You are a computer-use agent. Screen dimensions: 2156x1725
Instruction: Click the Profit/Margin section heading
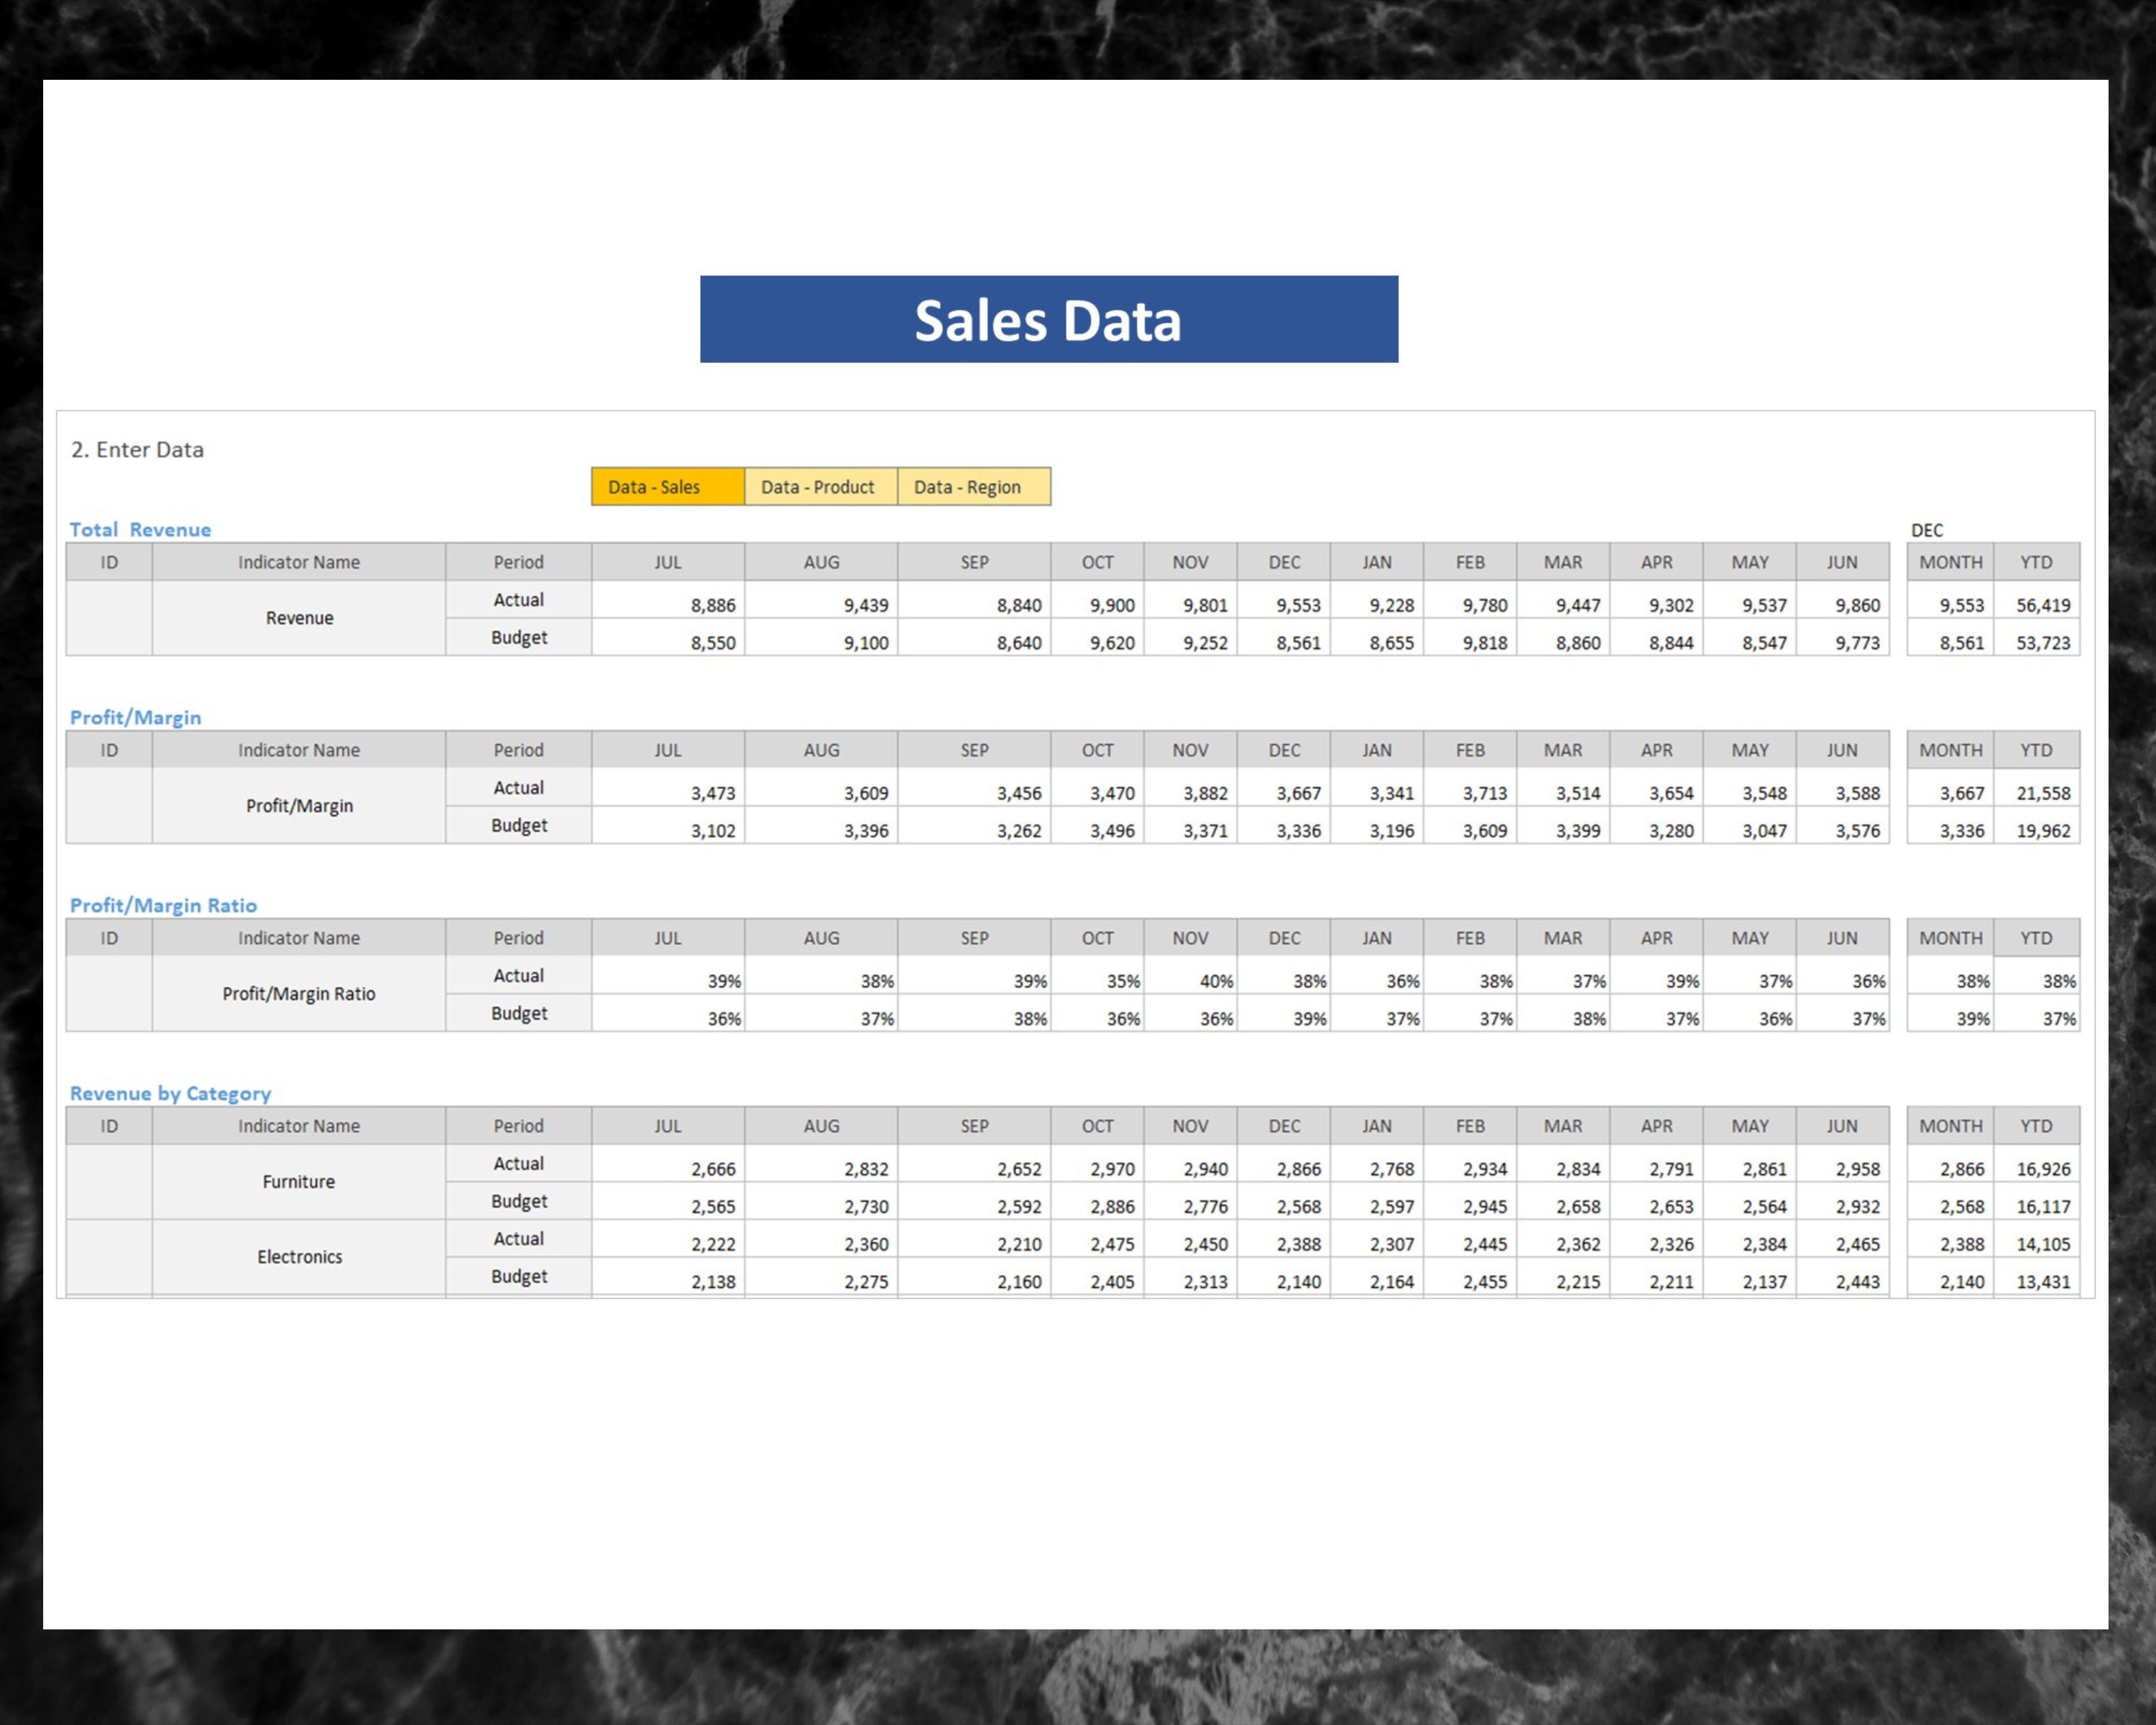click(135, 717)
